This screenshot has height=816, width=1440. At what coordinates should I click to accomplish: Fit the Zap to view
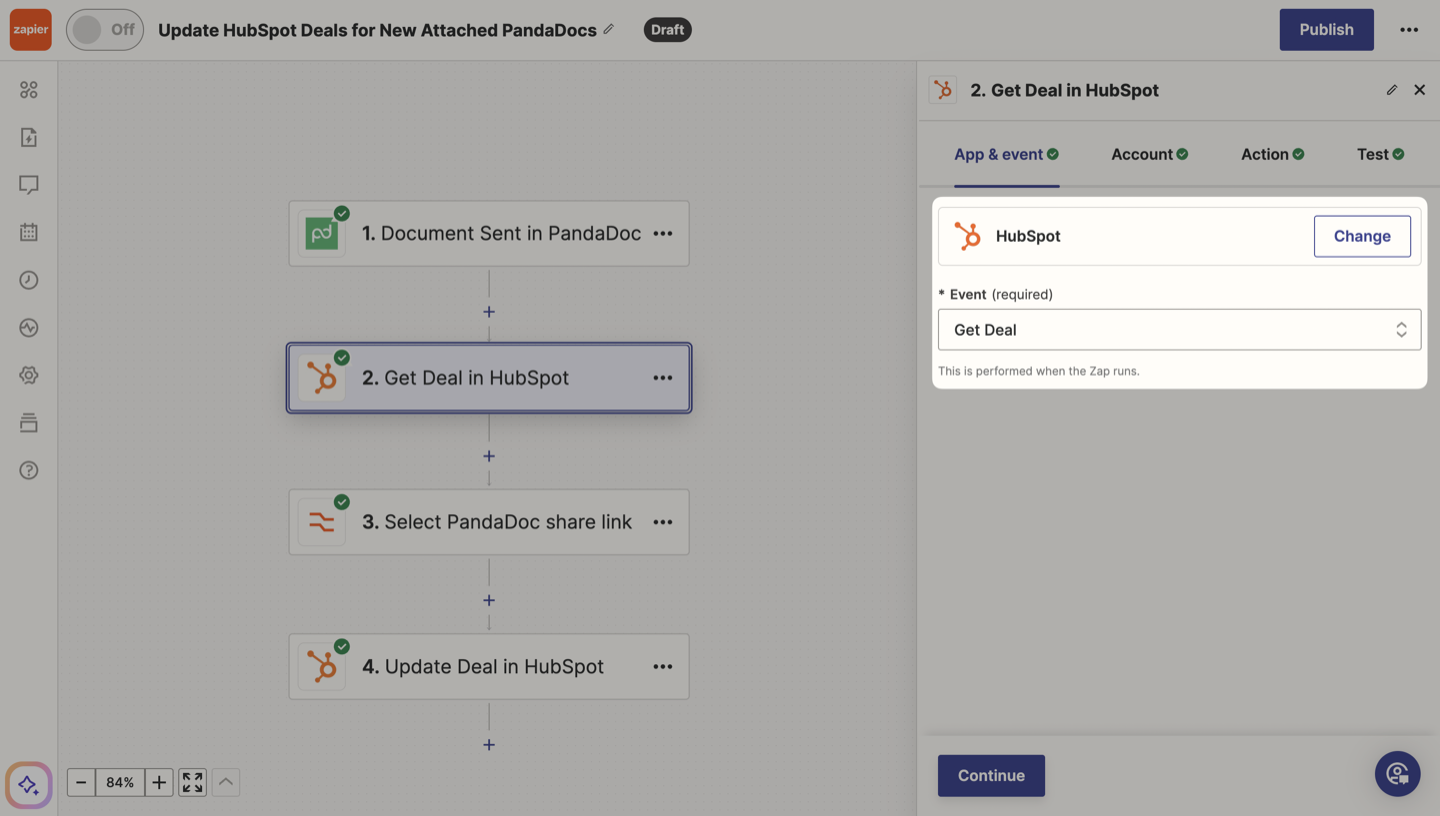click(x=193, y=783)
